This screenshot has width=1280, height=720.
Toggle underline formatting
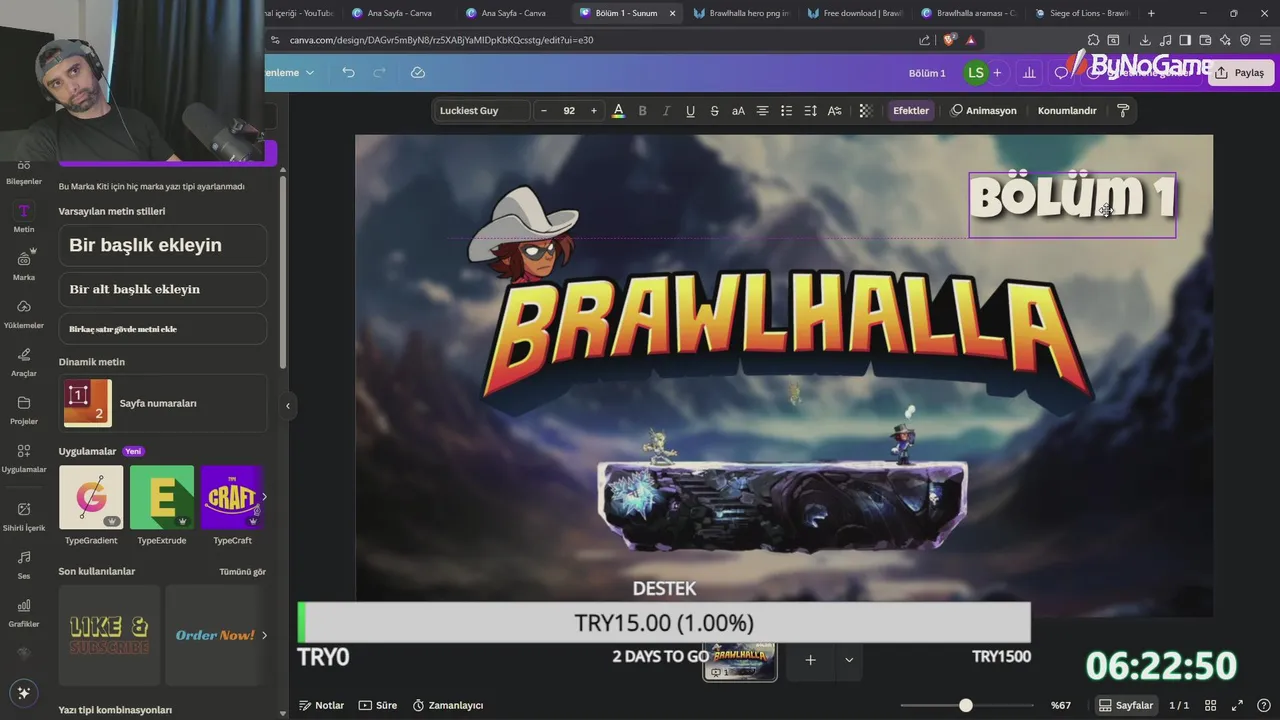[x=690, y=111]
